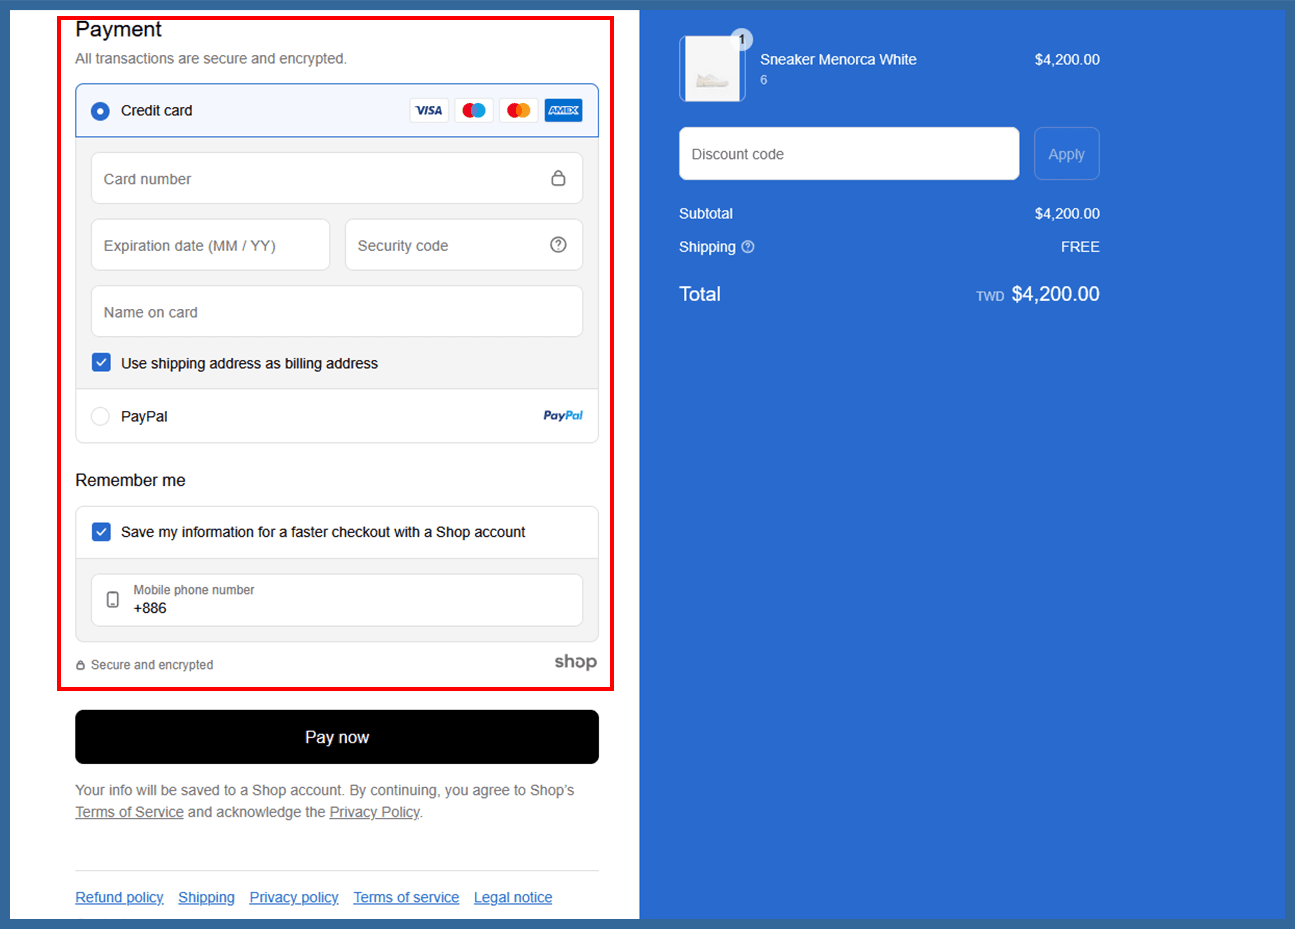Open the Legal notice link
This screenshot has height=929, width=1295.
(x=512, y=898)
